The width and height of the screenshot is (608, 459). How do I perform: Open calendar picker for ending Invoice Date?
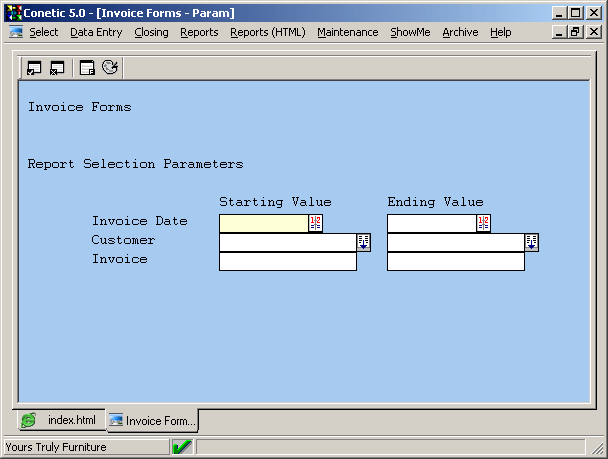point(484,223)
